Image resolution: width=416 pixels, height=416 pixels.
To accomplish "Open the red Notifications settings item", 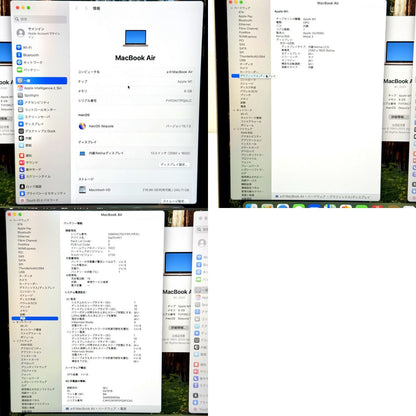I will tap(26, 156).
